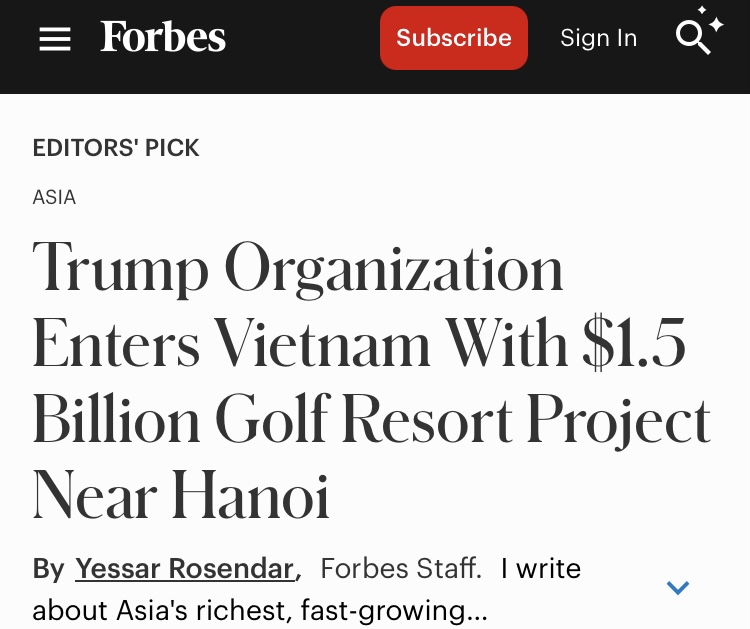Open author Yessar Rosendar's profile link
Image resolution: width=750 pixels, height=629 pixels.
pyautogui.click(x=185, y=569)
